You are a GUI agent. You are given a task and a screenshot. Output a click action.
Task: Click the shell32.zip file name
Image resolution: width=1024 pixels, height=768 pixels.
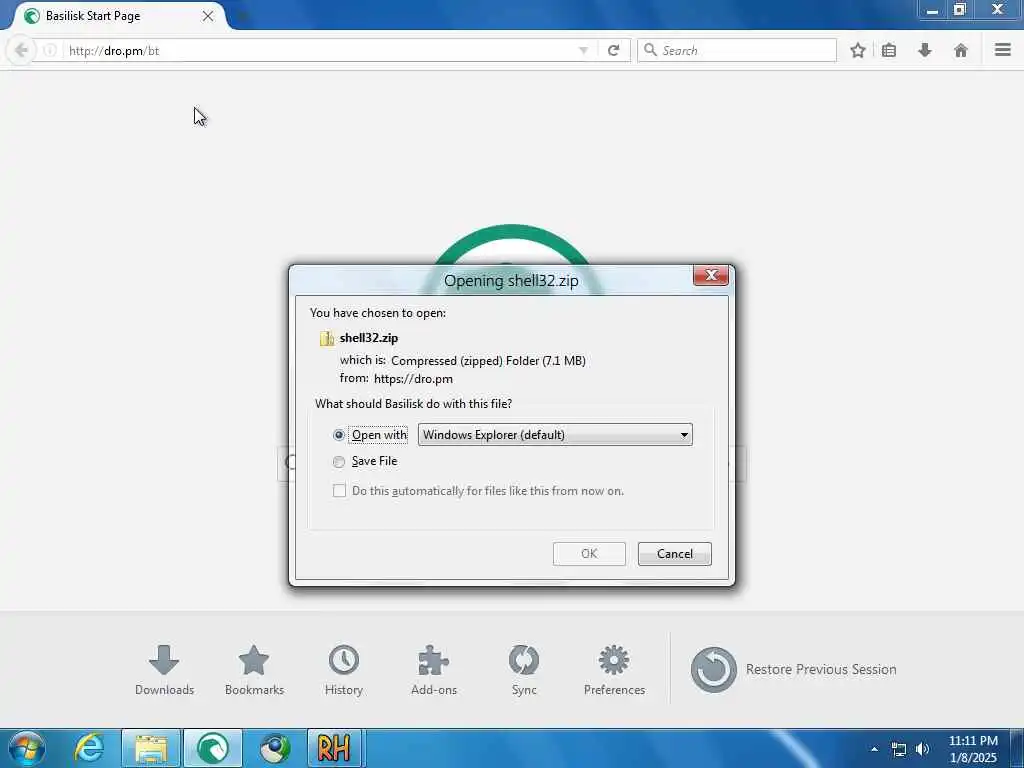coord(369,338)
